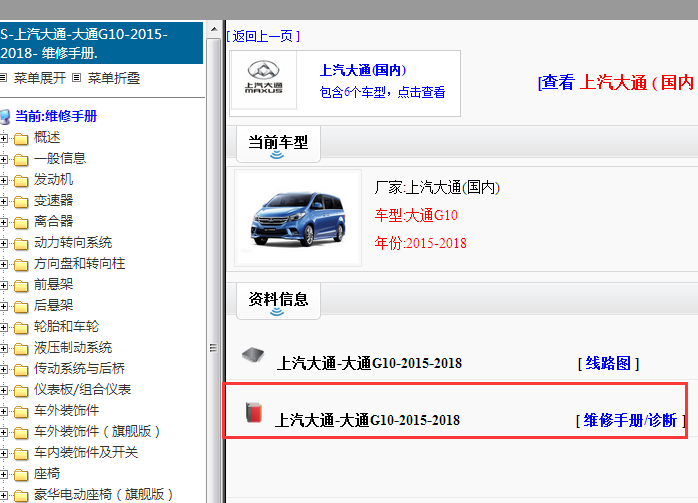This screenshot has width=698, height=503.
Task: Click the 菜单展开 expand-all icon
Action: [4, 78]
